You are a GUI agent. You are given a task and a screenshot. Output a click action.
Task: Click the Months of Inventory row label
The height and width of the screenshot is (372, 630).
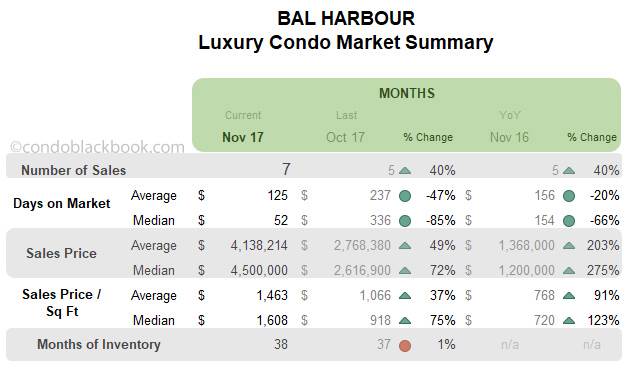click(x=98, y=344)
